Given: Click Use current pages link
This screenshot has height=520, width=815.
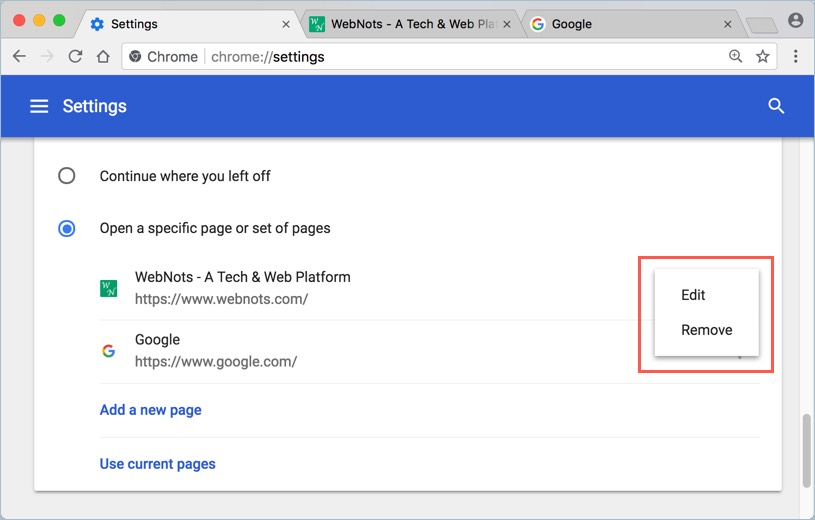Looking at the screenshot, I should (x=157, y=464).
